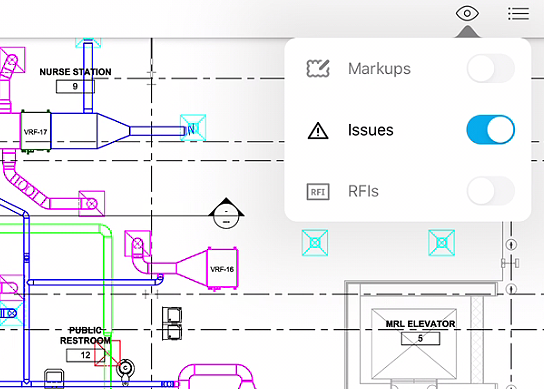Enable the Markups toggle switch

click(x=491, y=68)
